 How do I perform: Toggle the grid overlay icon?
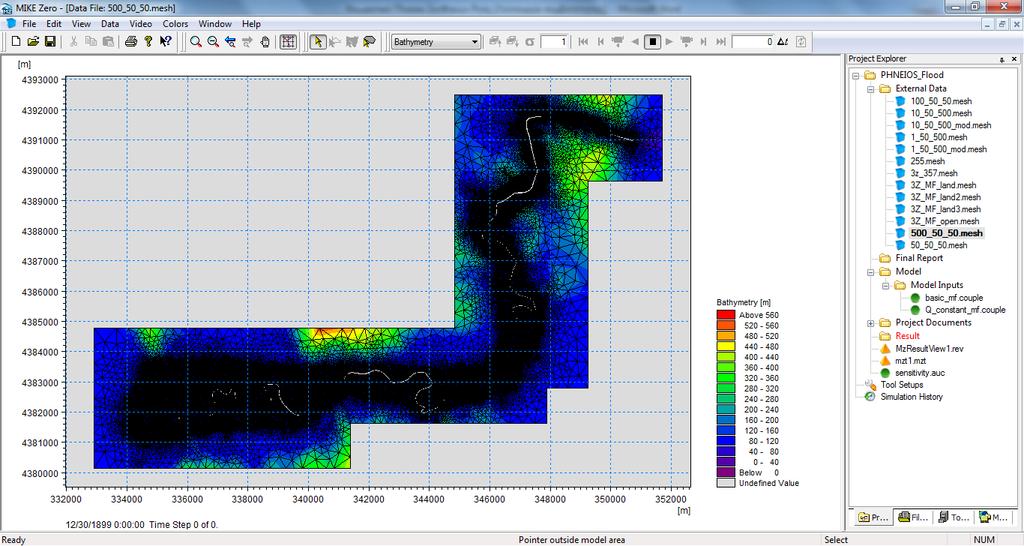[x=288, y=42]
